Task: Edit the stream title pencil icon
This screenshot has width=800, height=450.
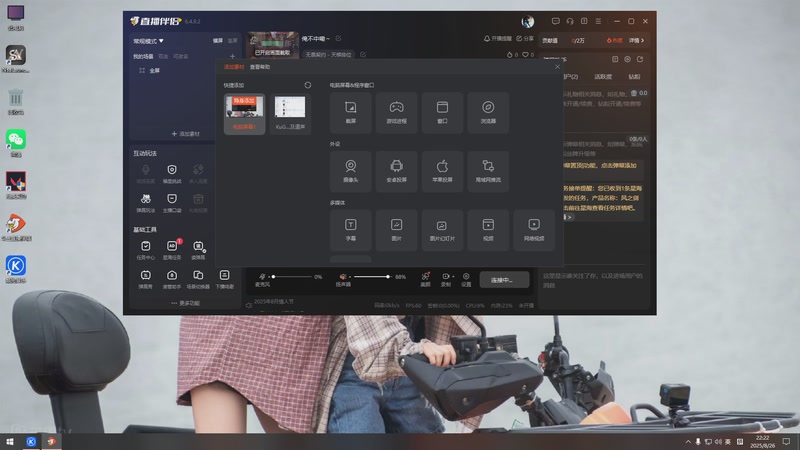Action: 338,38
